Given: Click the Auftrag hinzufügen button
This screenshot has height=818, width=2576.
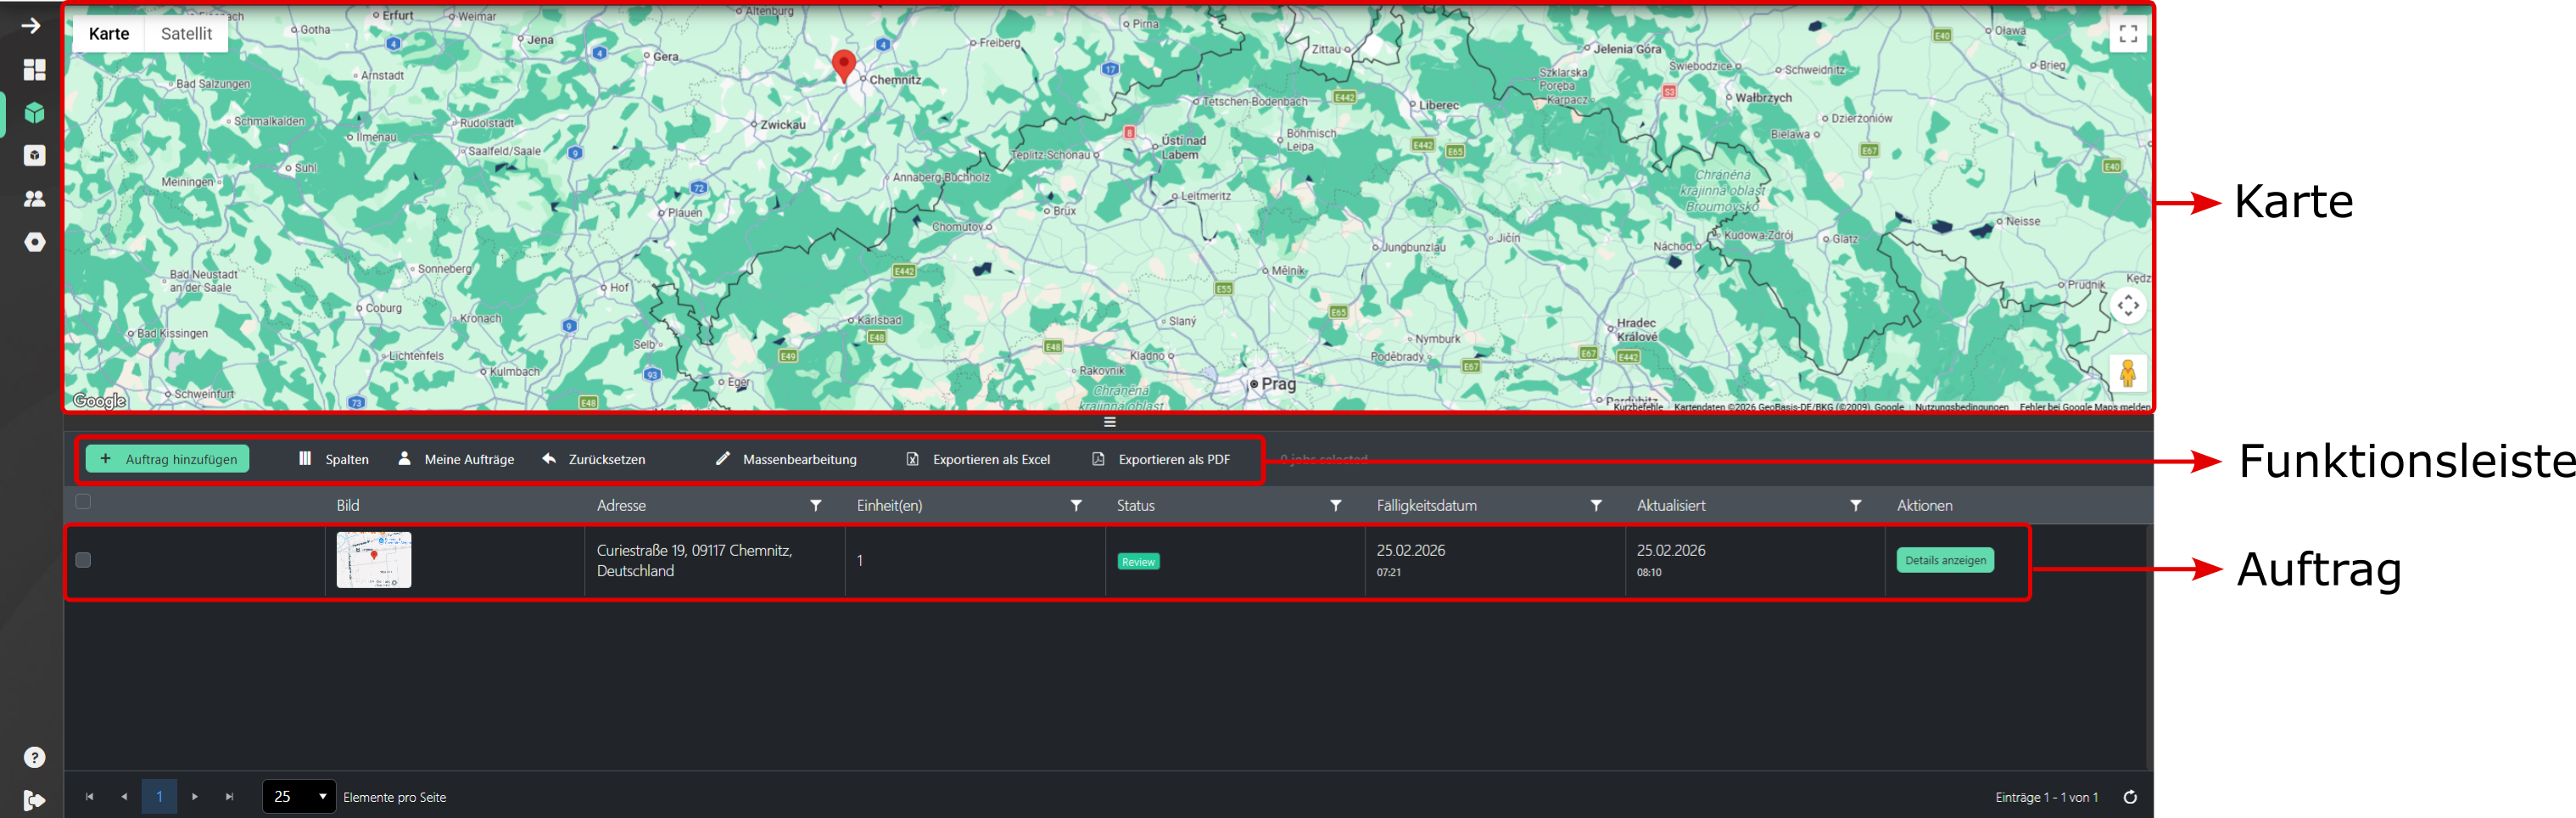Looking at the screenshot, I should click(168, 459).
